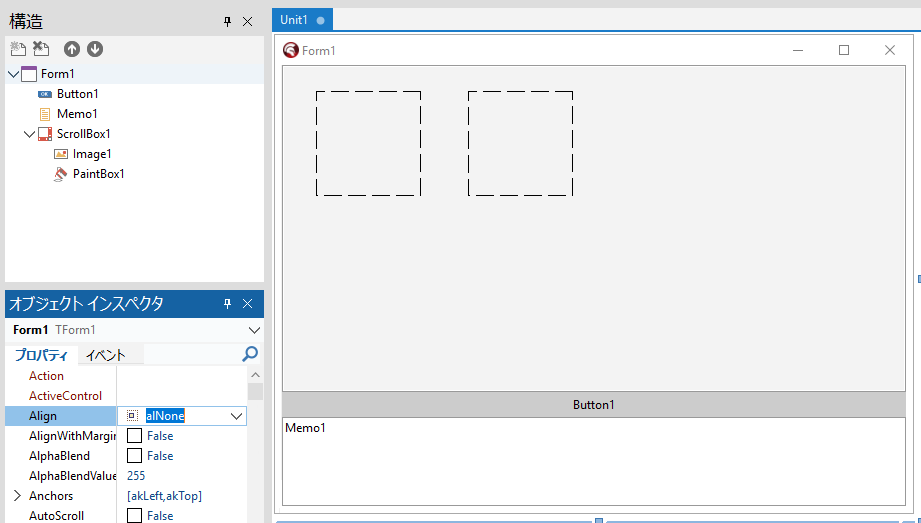Select PaintBox1 in the structure tree

98,174
